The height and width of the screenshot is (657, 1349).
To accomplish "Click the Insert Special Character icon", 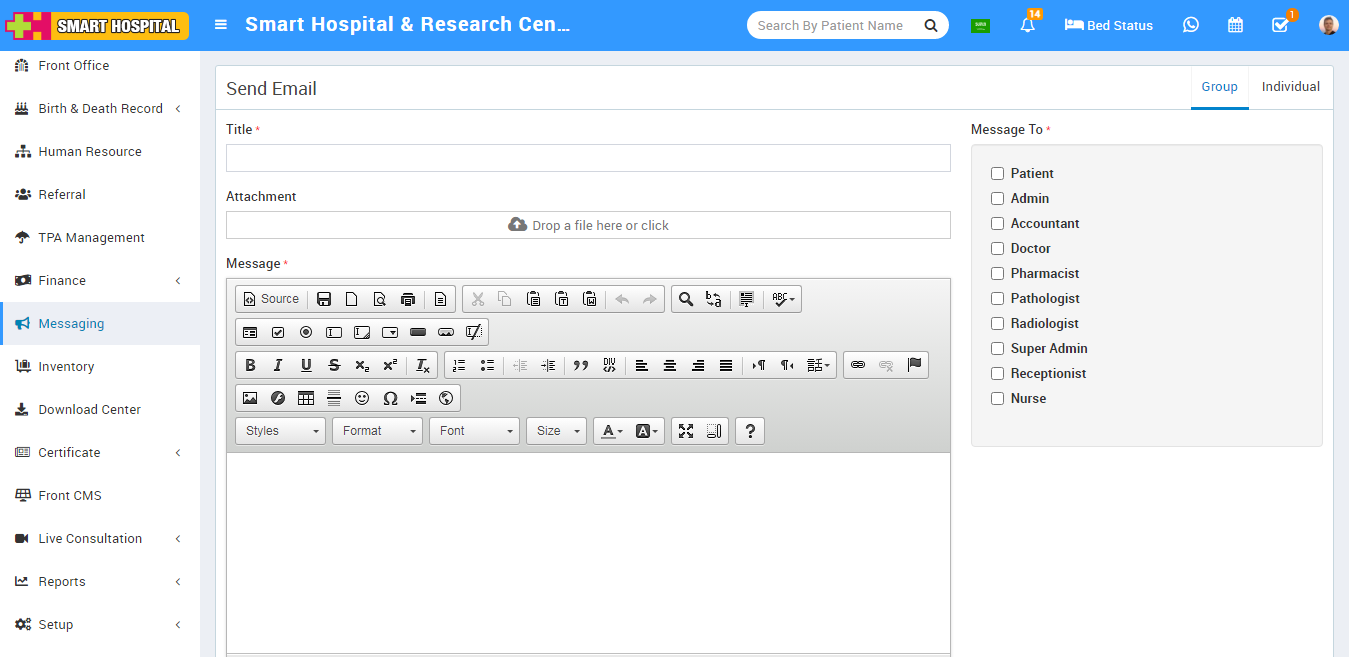I will click(x=390, y=397).
